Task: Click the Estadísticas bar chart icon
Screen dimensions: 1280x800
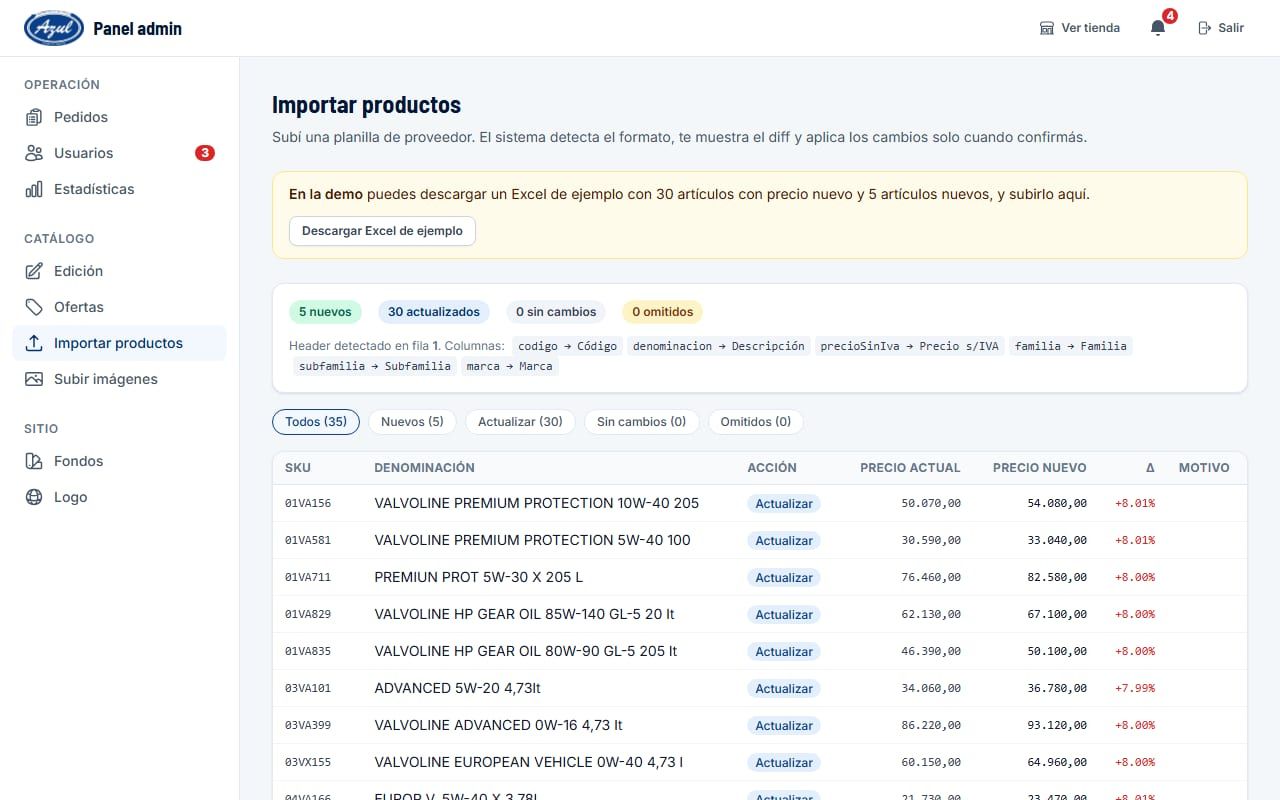Action: 34,189
